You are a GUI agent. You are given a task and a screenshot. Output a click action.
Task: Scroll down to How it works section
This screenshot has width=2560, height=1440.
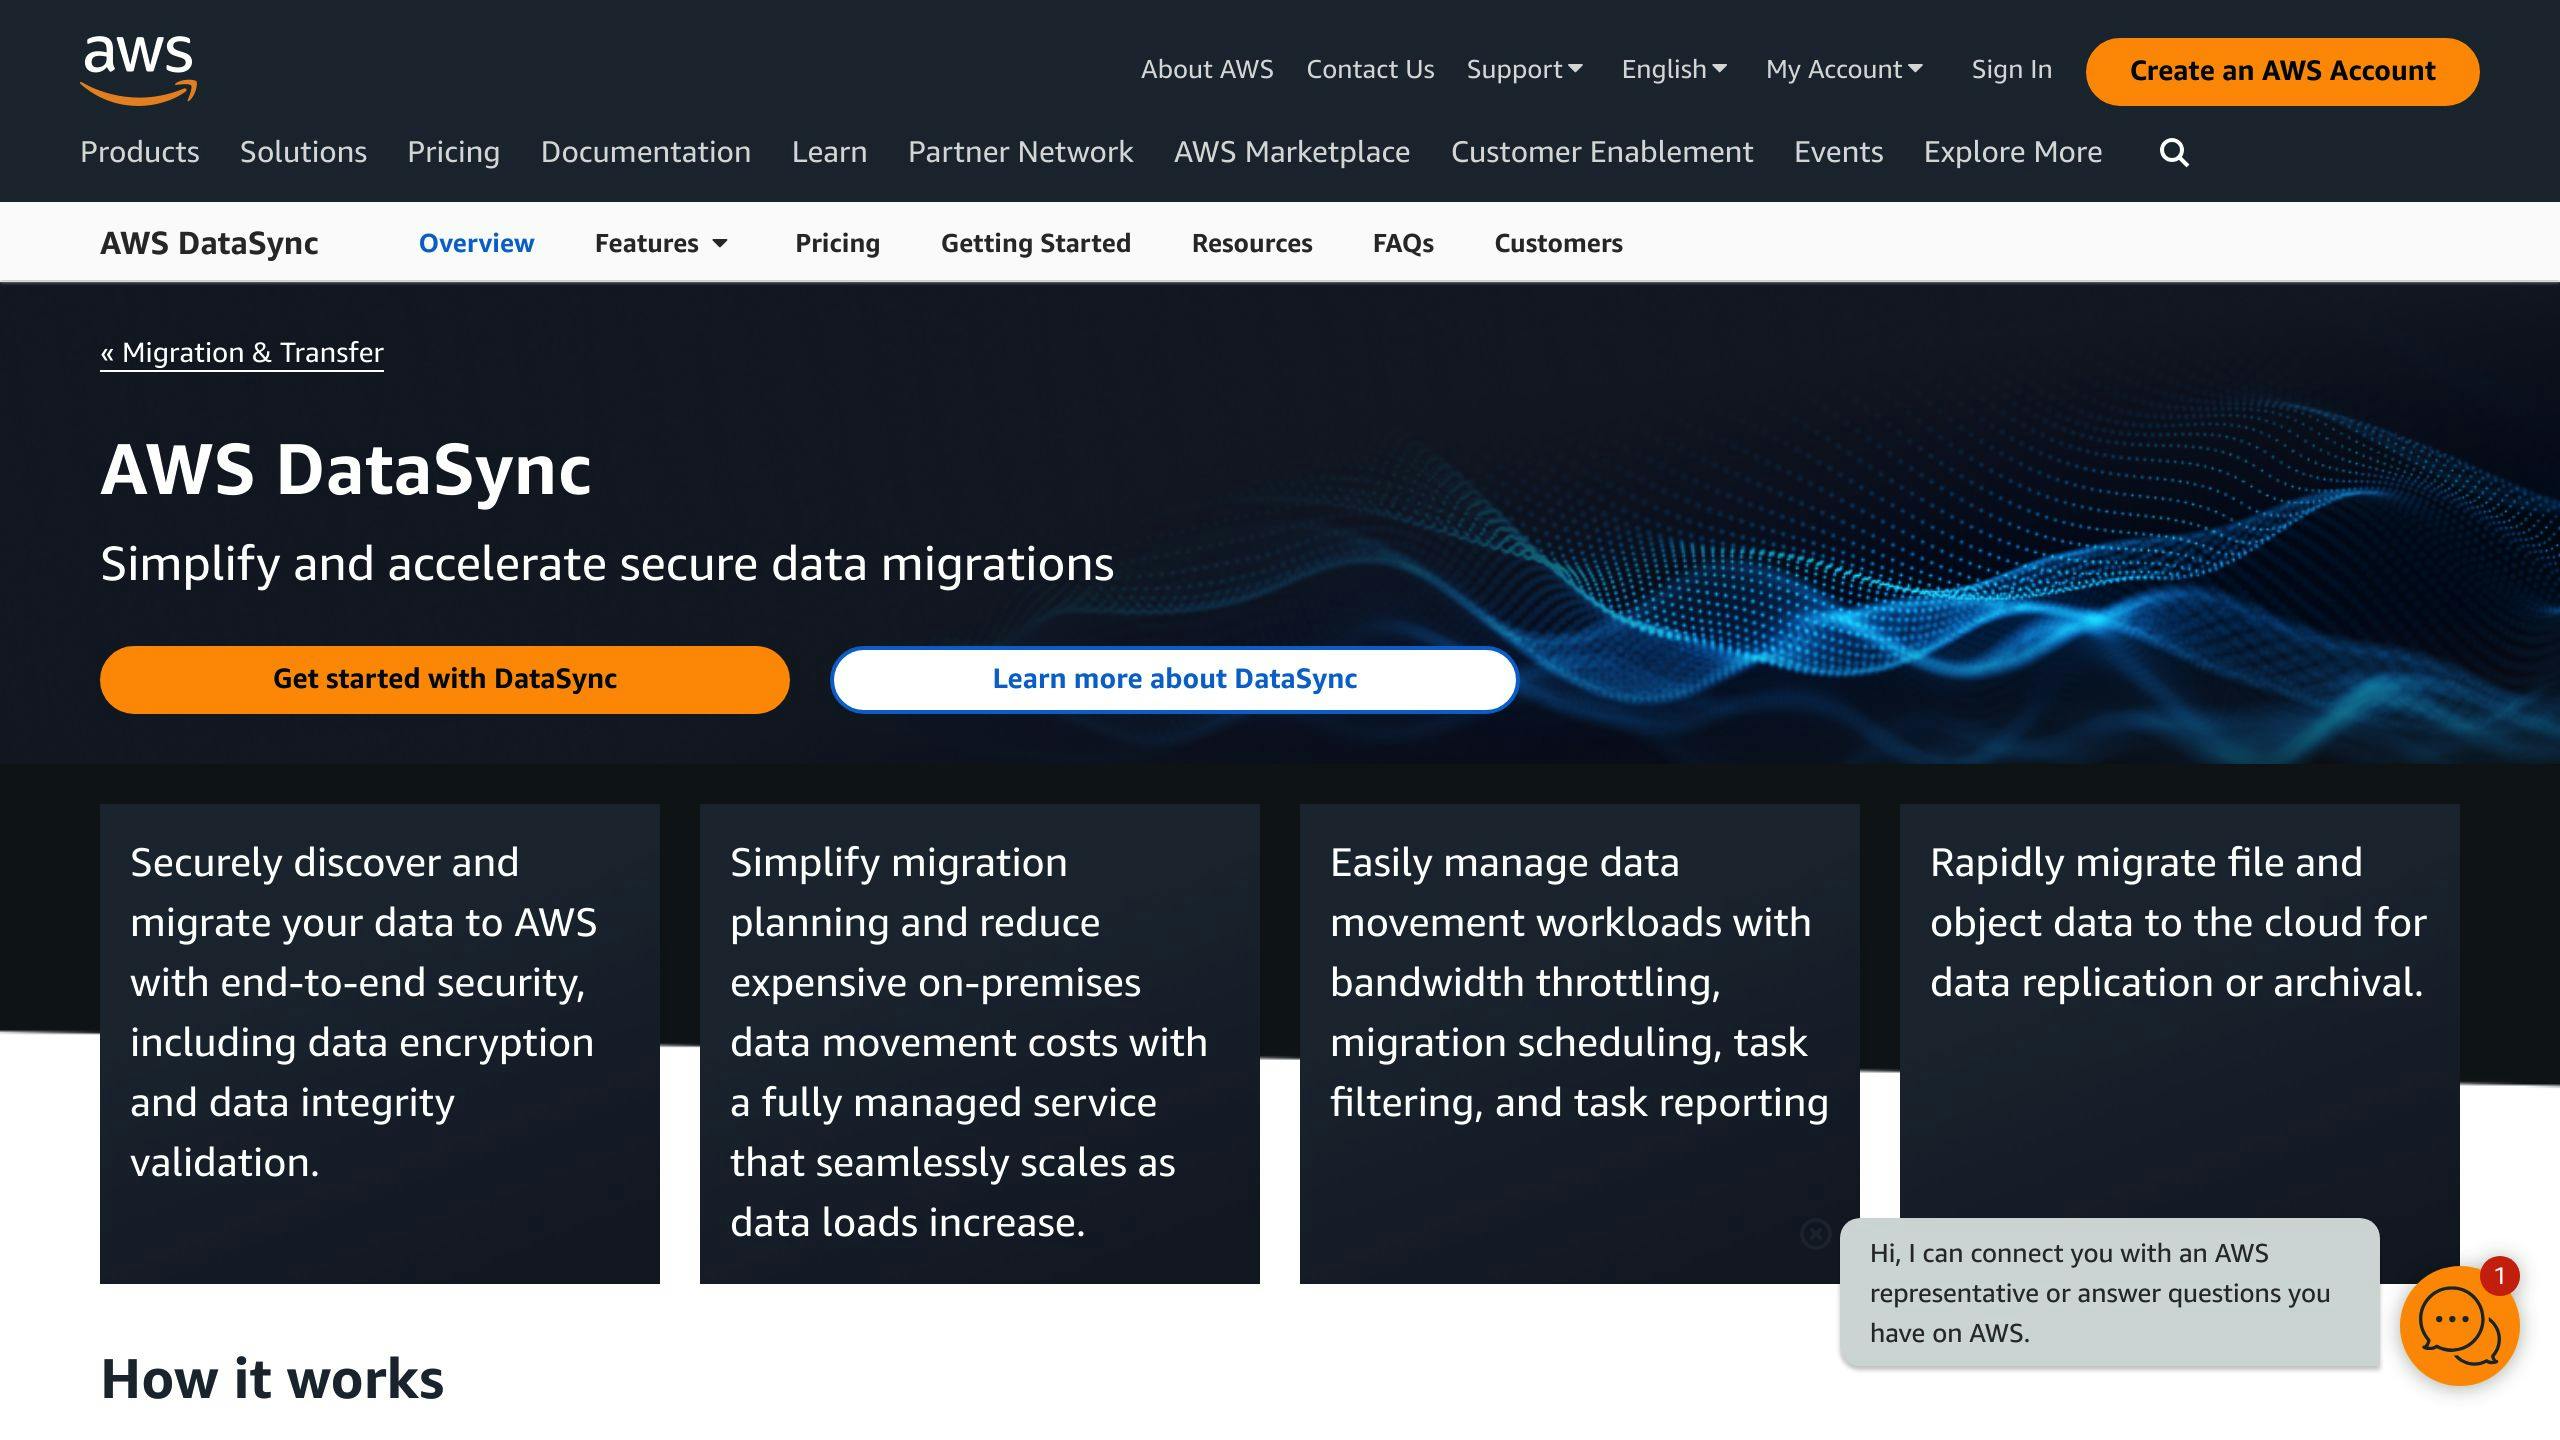[x=273, y=1377]
